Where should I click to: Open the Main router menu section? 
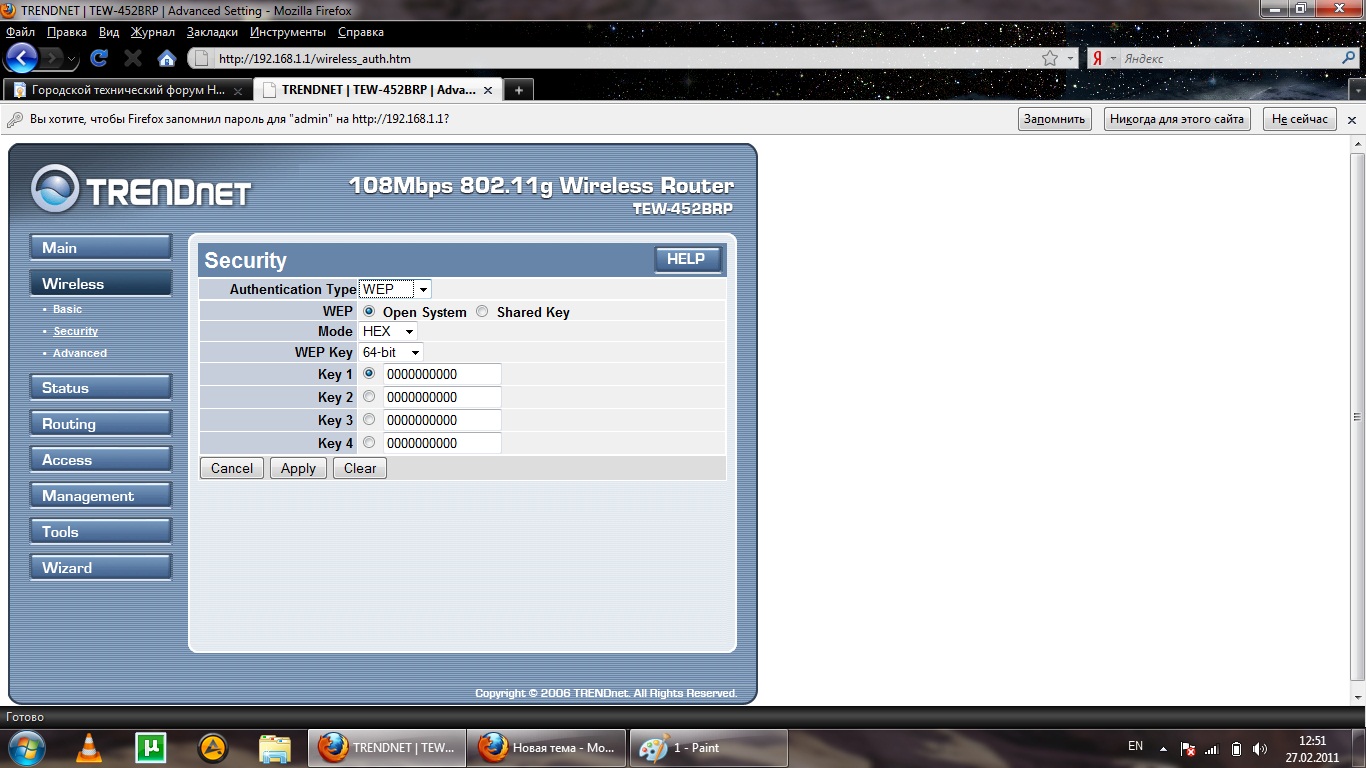click(100, 248)
